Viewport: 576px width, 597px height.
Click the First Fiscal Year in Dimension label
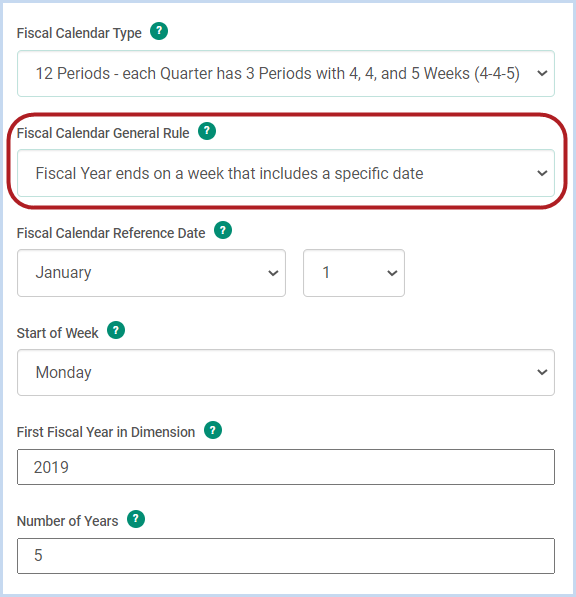pyautogui.click(x=106, y=433)
